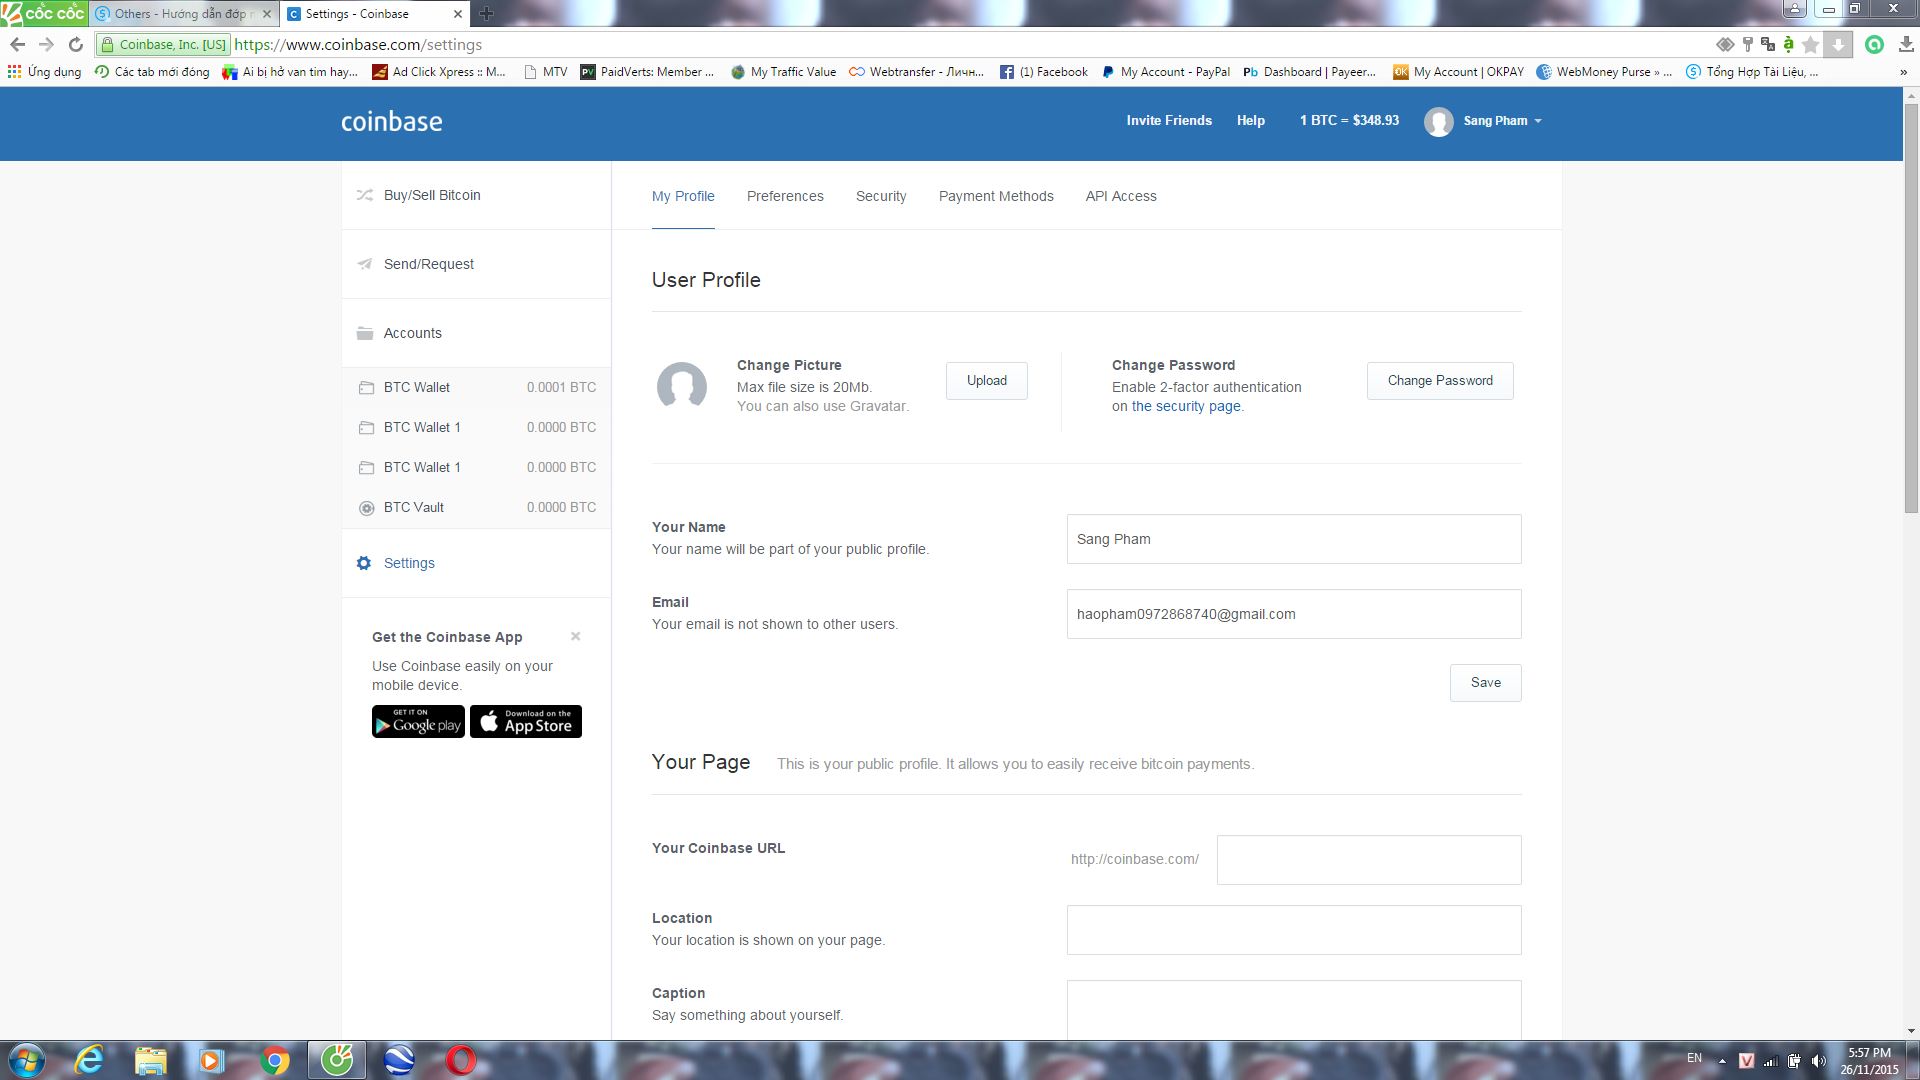Bookmark this page with star icon
The height and width of the screenshot is (1080, 1920).
(x=1810, y=44)
